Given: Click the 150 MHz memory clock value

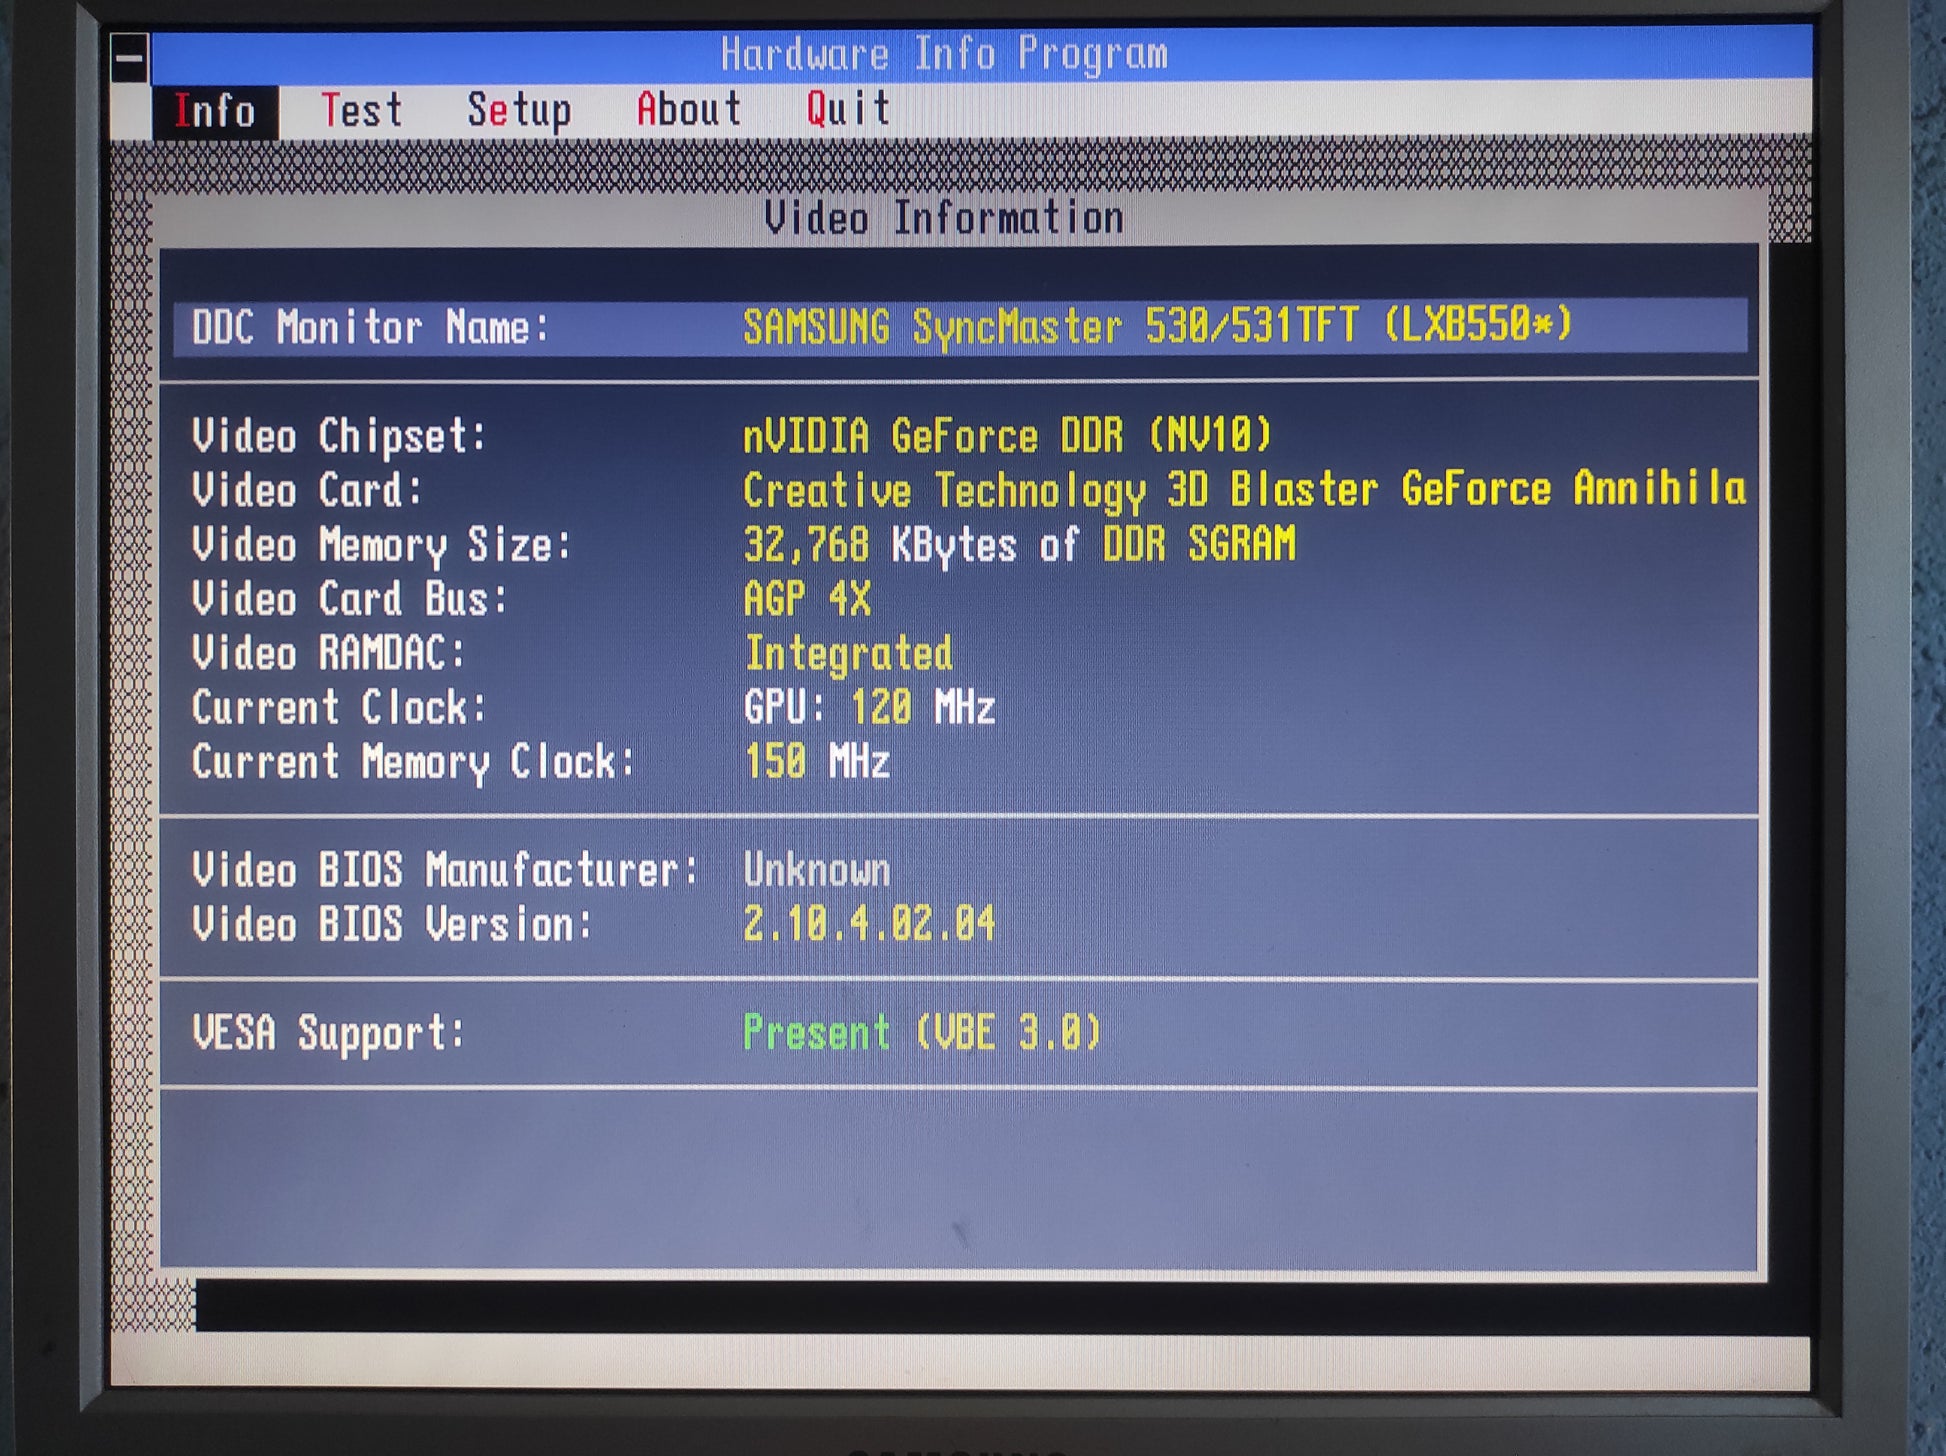Looking at the screenshot, I should click(816, 762).
